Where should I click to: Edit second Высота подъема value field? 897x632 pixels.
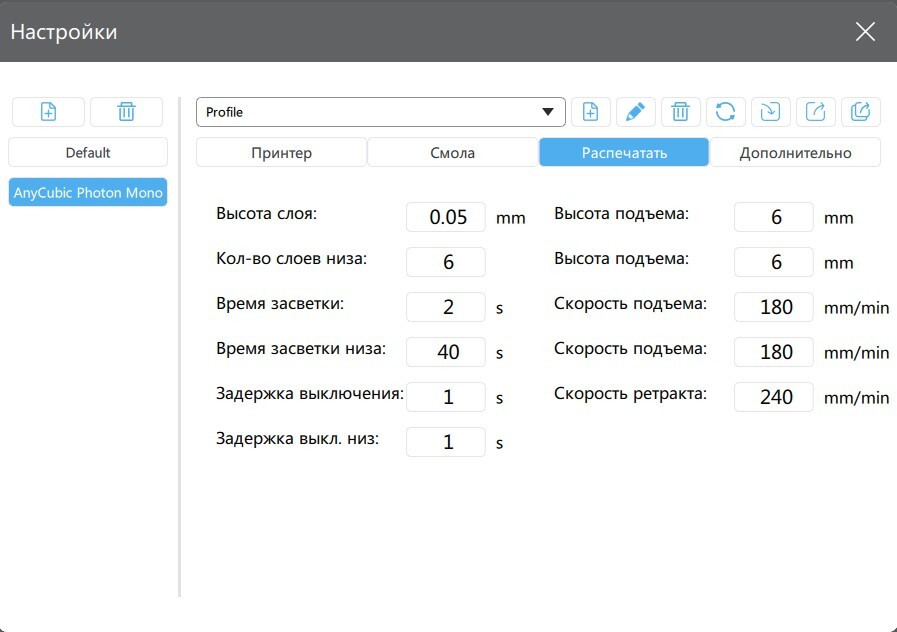(x=773, y=262)
